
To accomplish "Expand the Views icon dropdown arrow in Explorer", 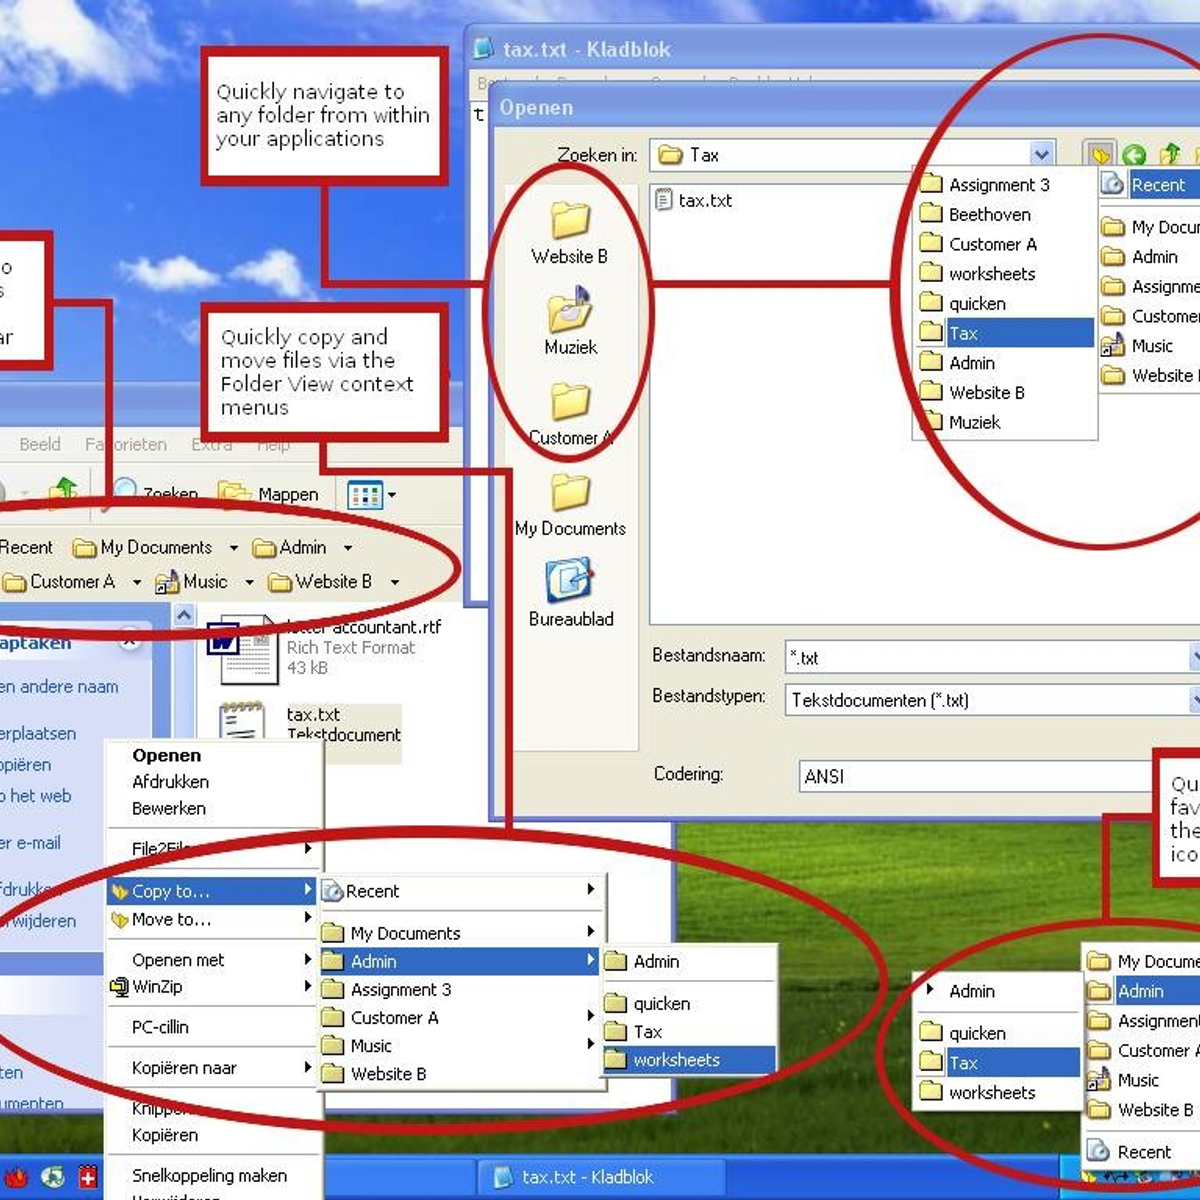I will (x=392, y=494).
